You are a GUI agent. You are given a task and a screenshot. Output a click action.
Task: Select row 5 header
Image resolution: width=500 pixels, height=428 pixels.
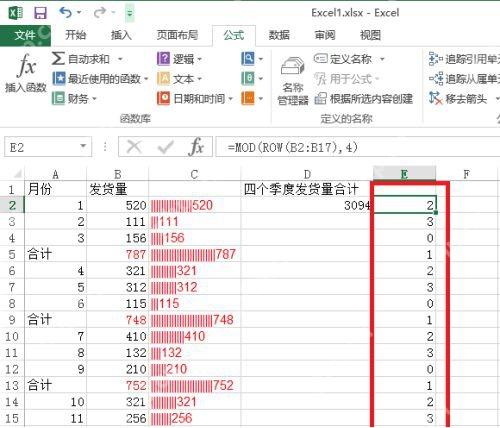[x=12, y=254]
